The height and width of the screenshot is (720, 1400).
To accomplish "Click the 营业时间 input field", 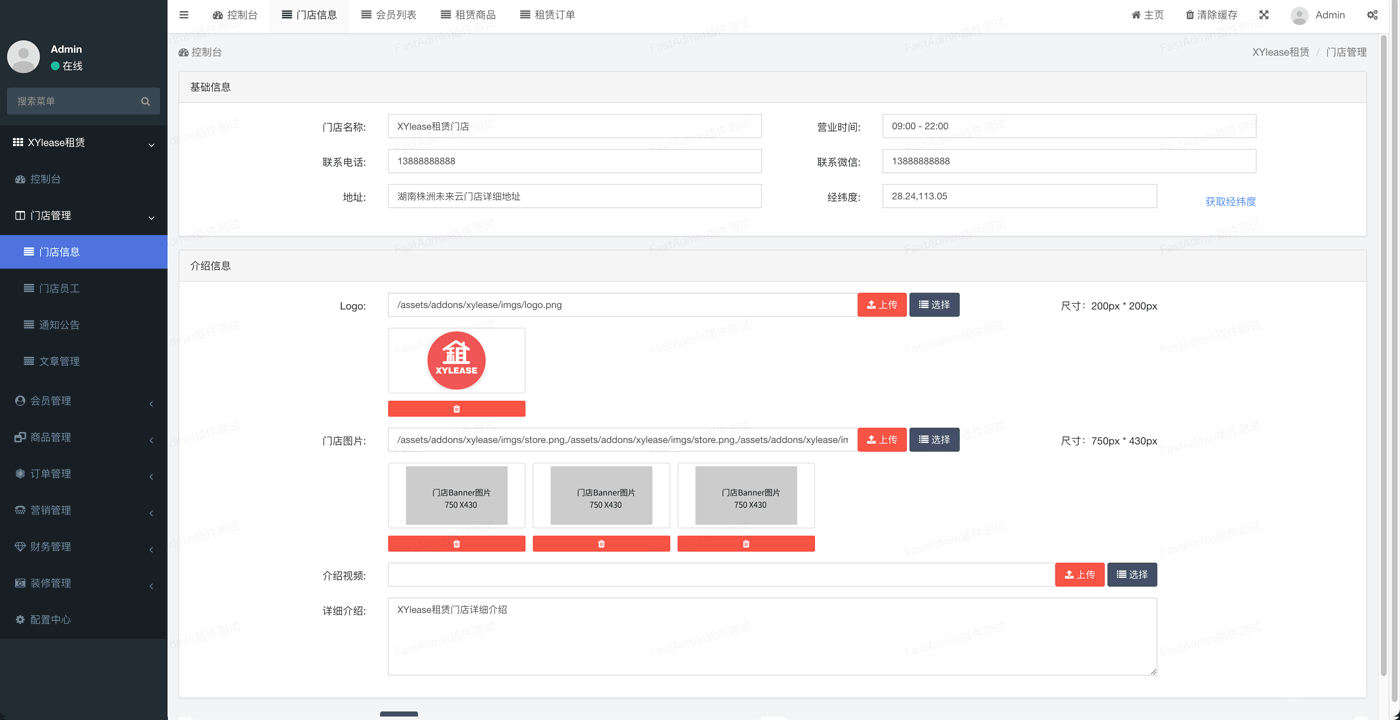I will 1069,126.
